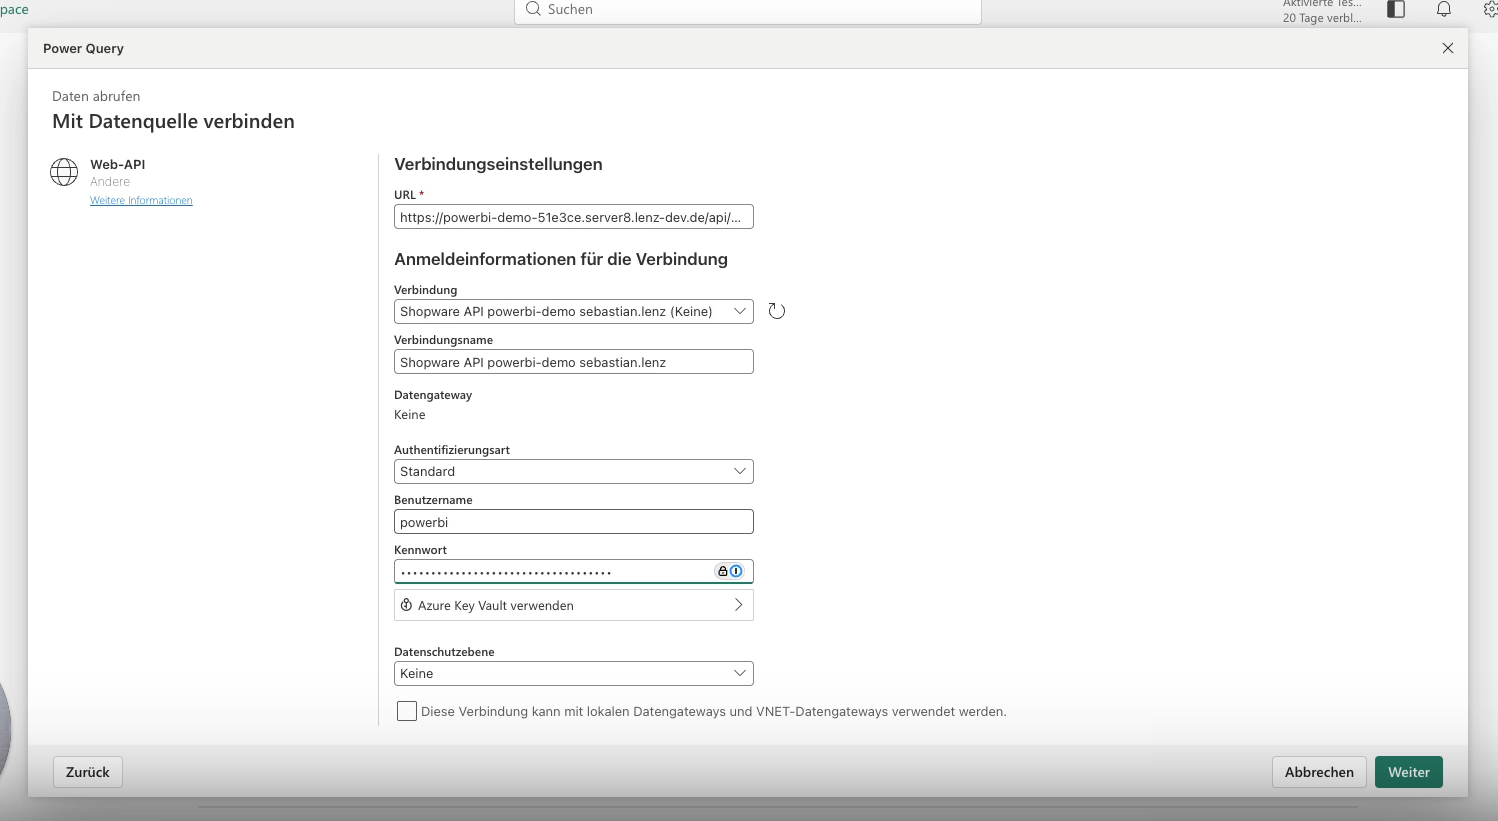The width and height of the screenshot is (1498, 821).
Task: Click the Azure Key Vault key icon
Action: (406, 605)
